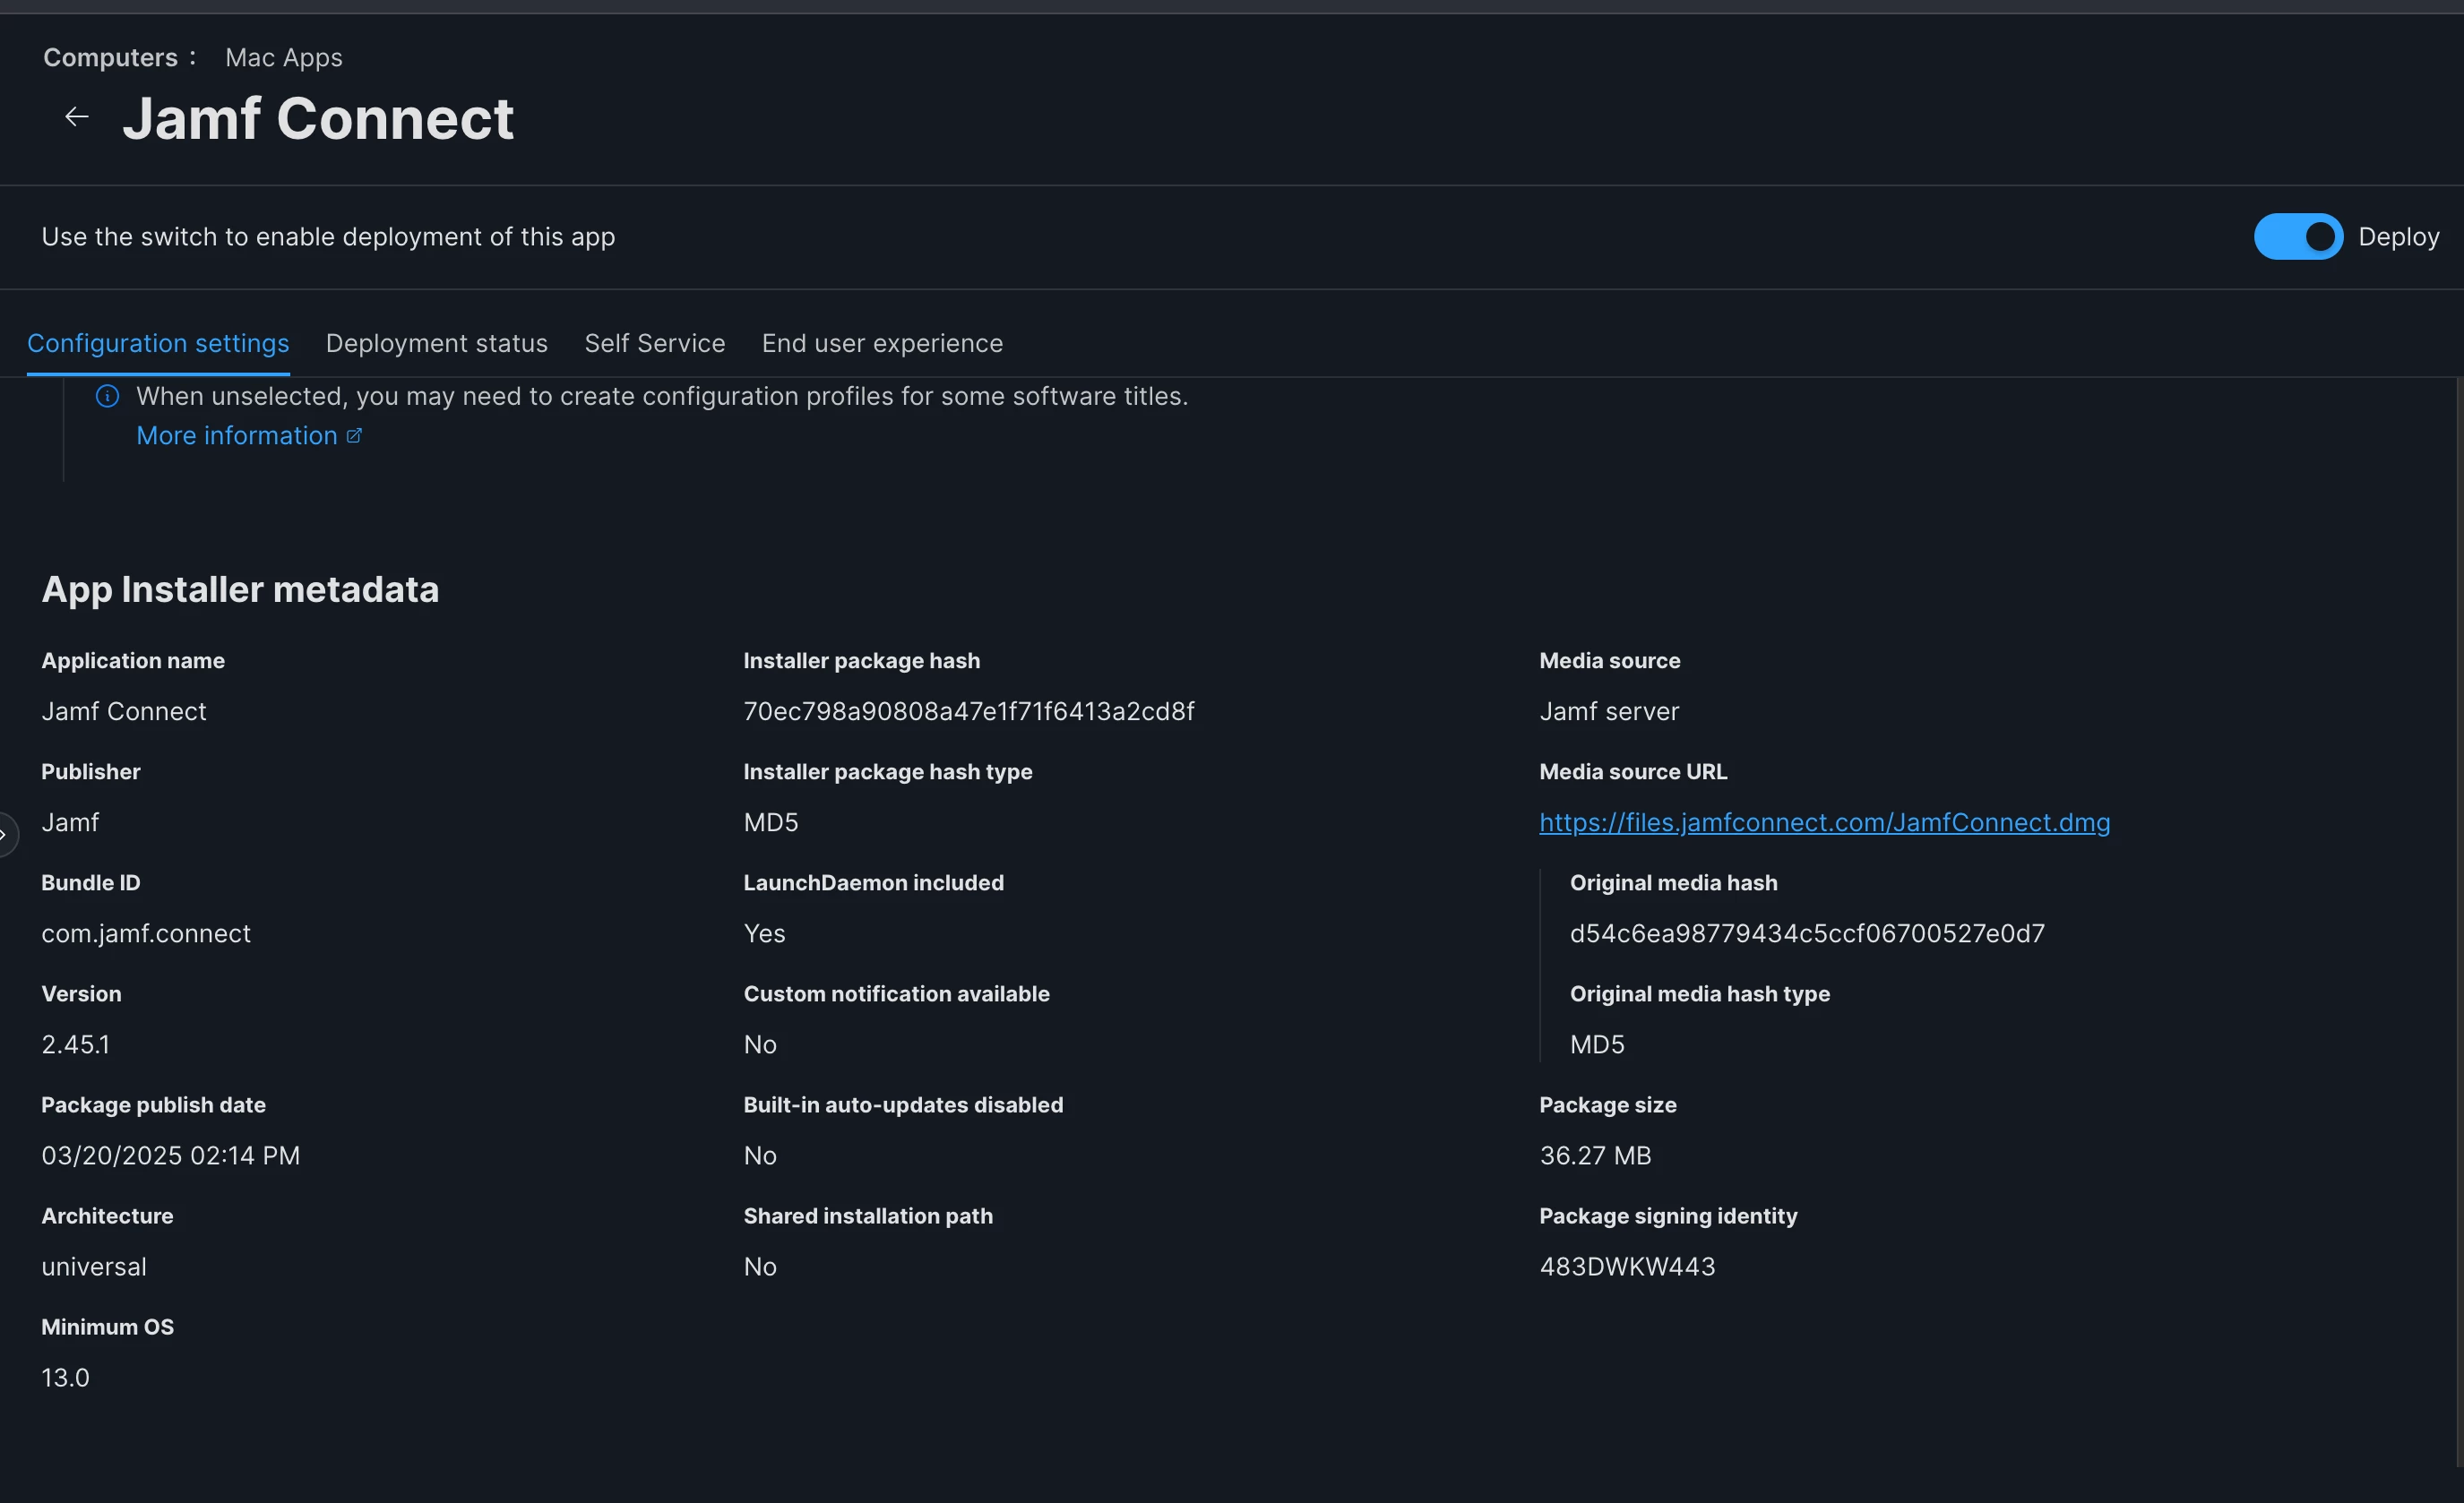Viewport: 2464px width, 1503px height.
Task: Navigate to Mac Apps breadcrumb
Action: [283, 58]
